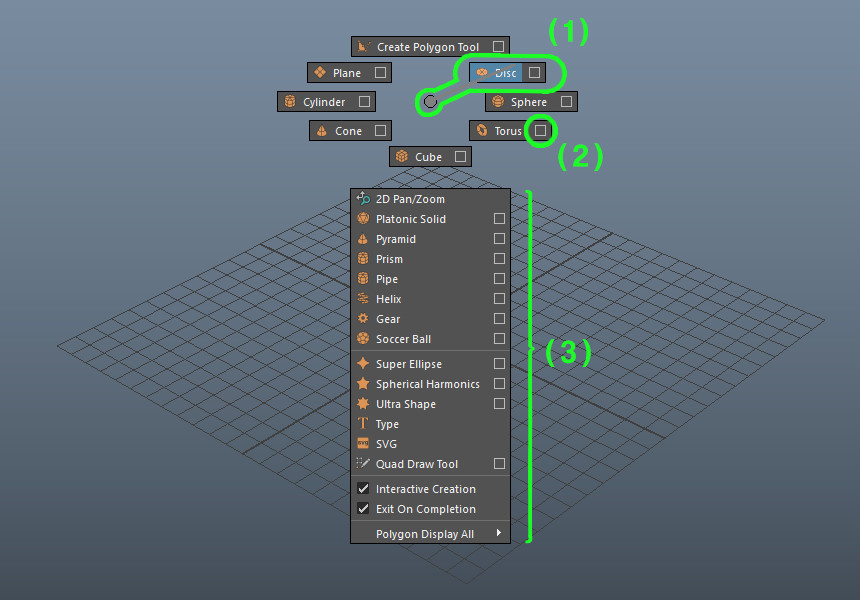Click the Plane primitive icon
This screenshot has height=600, width=860.
pos(320,72)
